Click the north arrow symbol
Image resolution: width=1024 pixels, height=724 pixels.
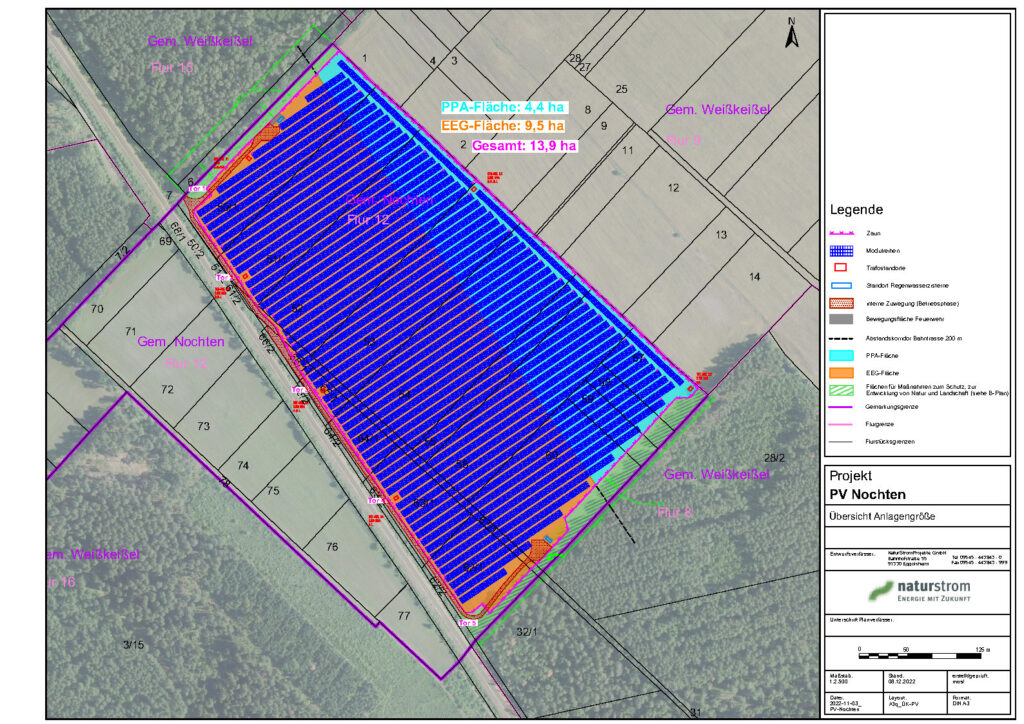(x=792, y=33)
